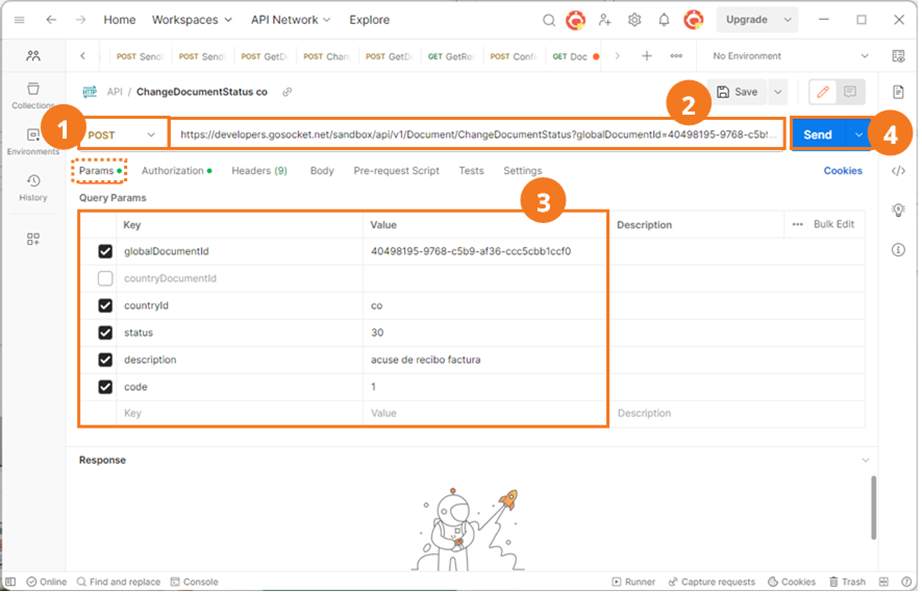Enable the countryDocumentId parameter
The height and width of the screenshot is (592, 922).
coord(105,278)
